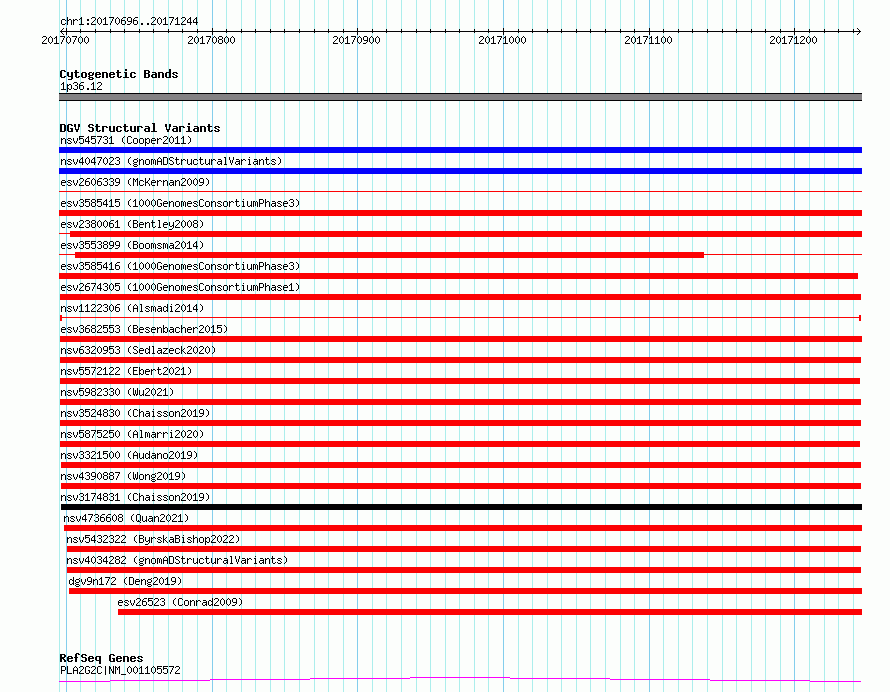Open esv3585416 (1000GenomesConsortiumPhase3) entry
The height and width of the screenshot is (692, 890).
click(180, 266)
